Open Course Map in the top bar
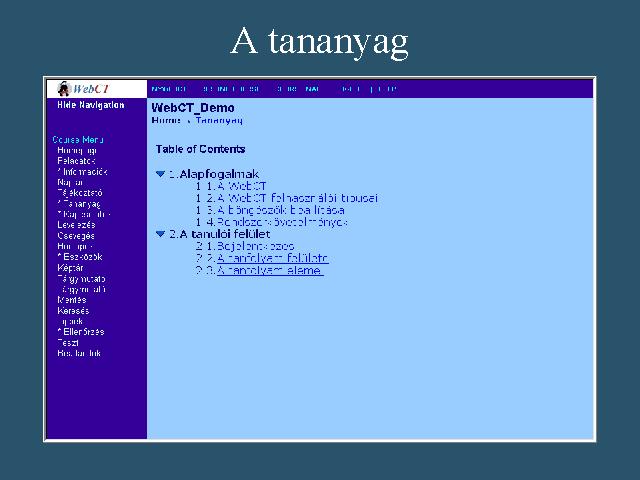The width and height of the screenshot is (640, 480). (298, 89)
